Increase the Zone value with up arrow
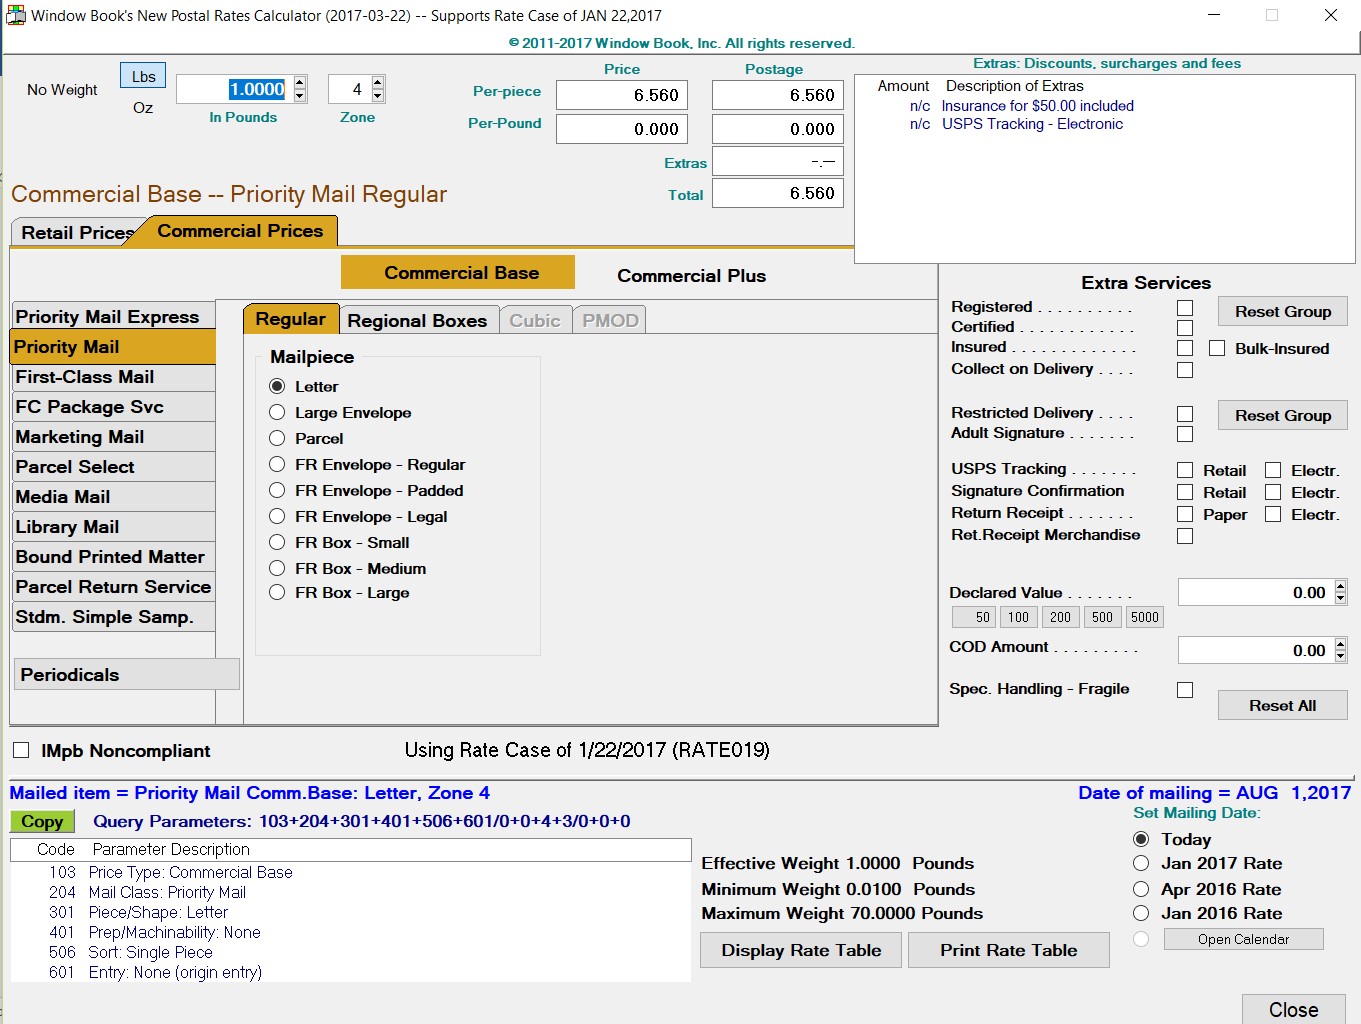Image resolution: width=1361 pixels, height=1024 pixels. click(378, 82)
